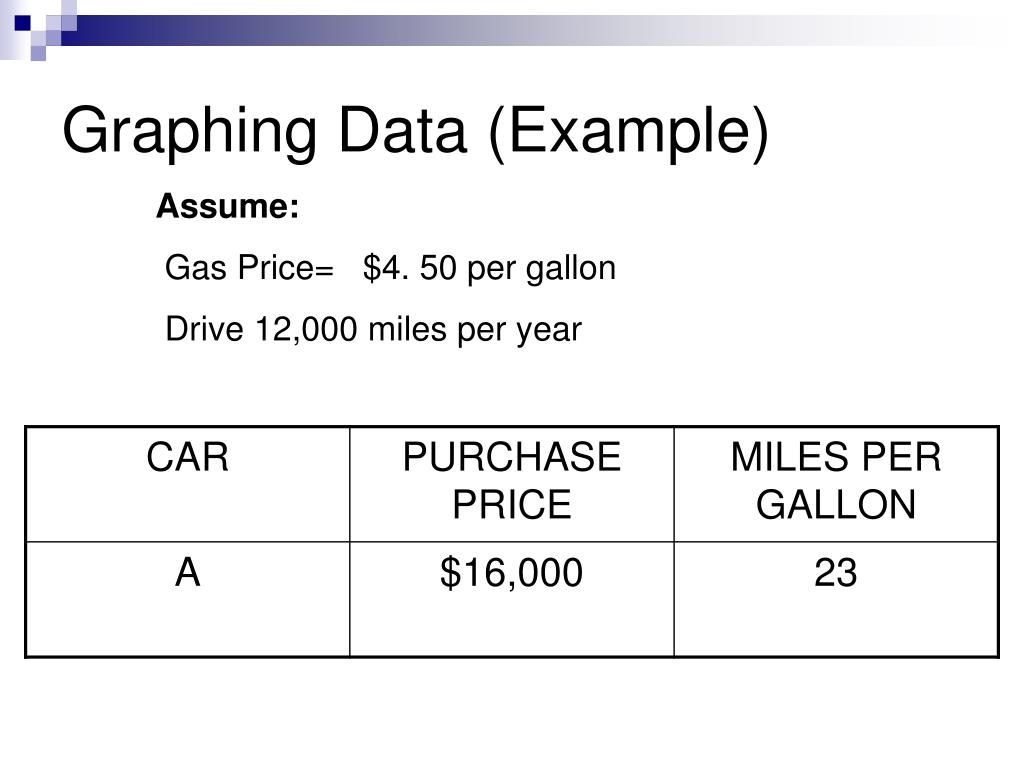Viewport: 1024px width, 768px height.
Task: Click the dark blue square decoration
Action: 22,23
